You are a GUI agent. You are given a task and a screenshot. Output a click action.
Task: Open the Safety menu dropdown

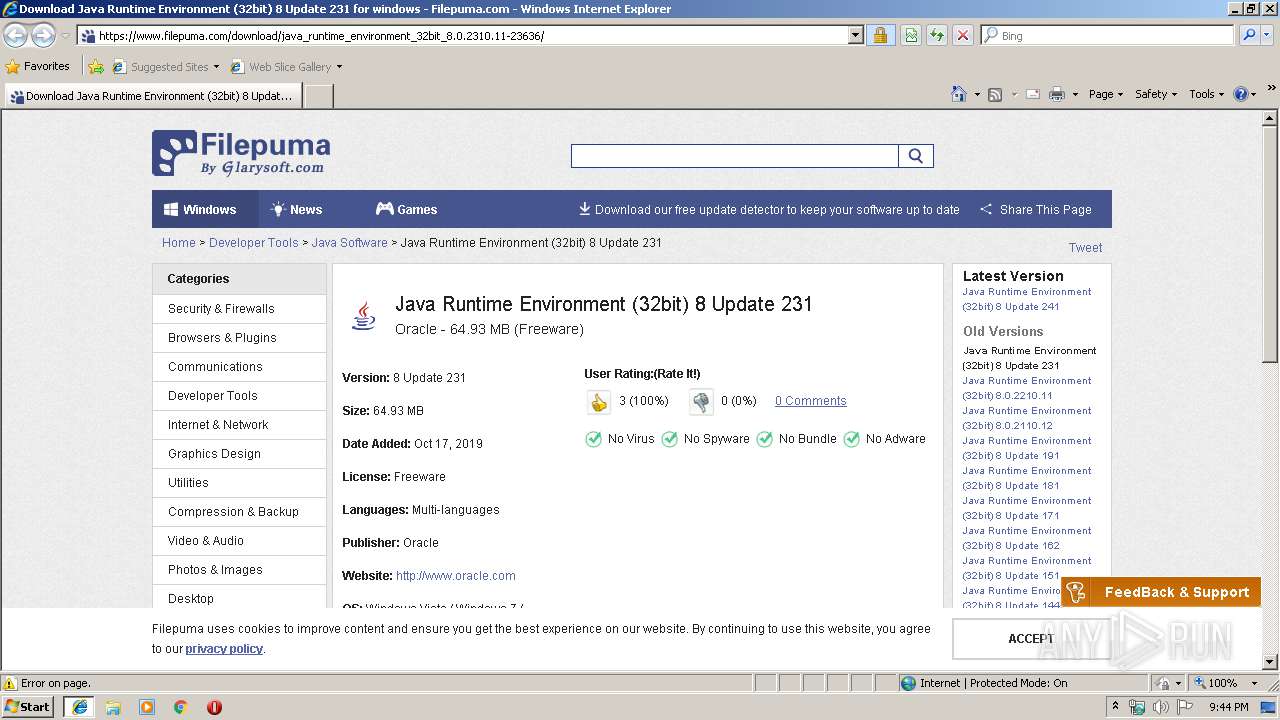(x=1155, y=94)
